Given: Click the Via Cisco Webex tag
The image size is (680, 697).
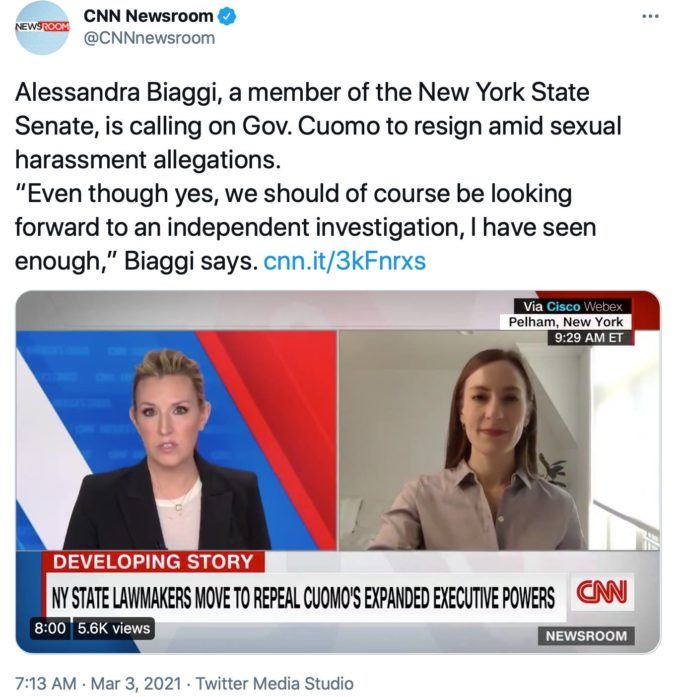Looking at the screenshot, I should click(572, 306).
